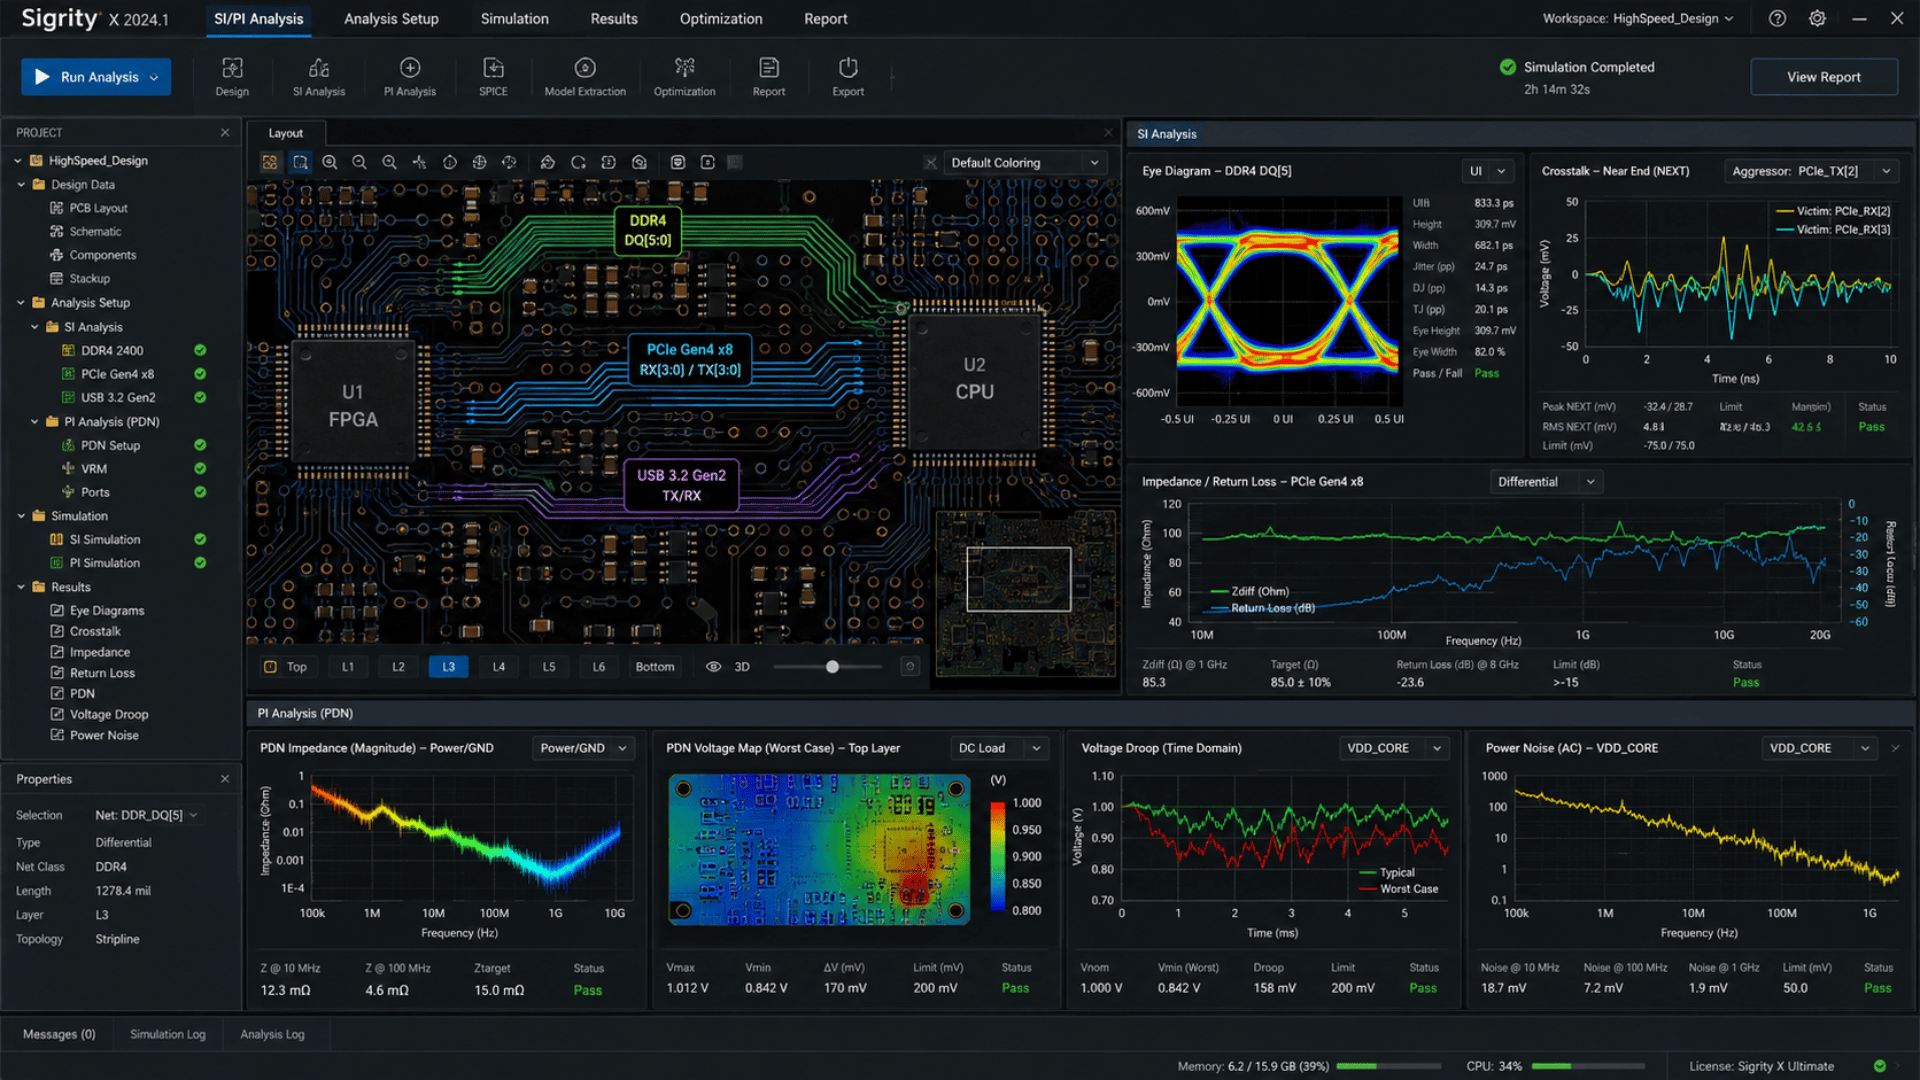The height and width of the screenshot is (1080, 1920).
Task: Click the Export toolbar icon
Action: pyautogui.click(x=848, y=77)
